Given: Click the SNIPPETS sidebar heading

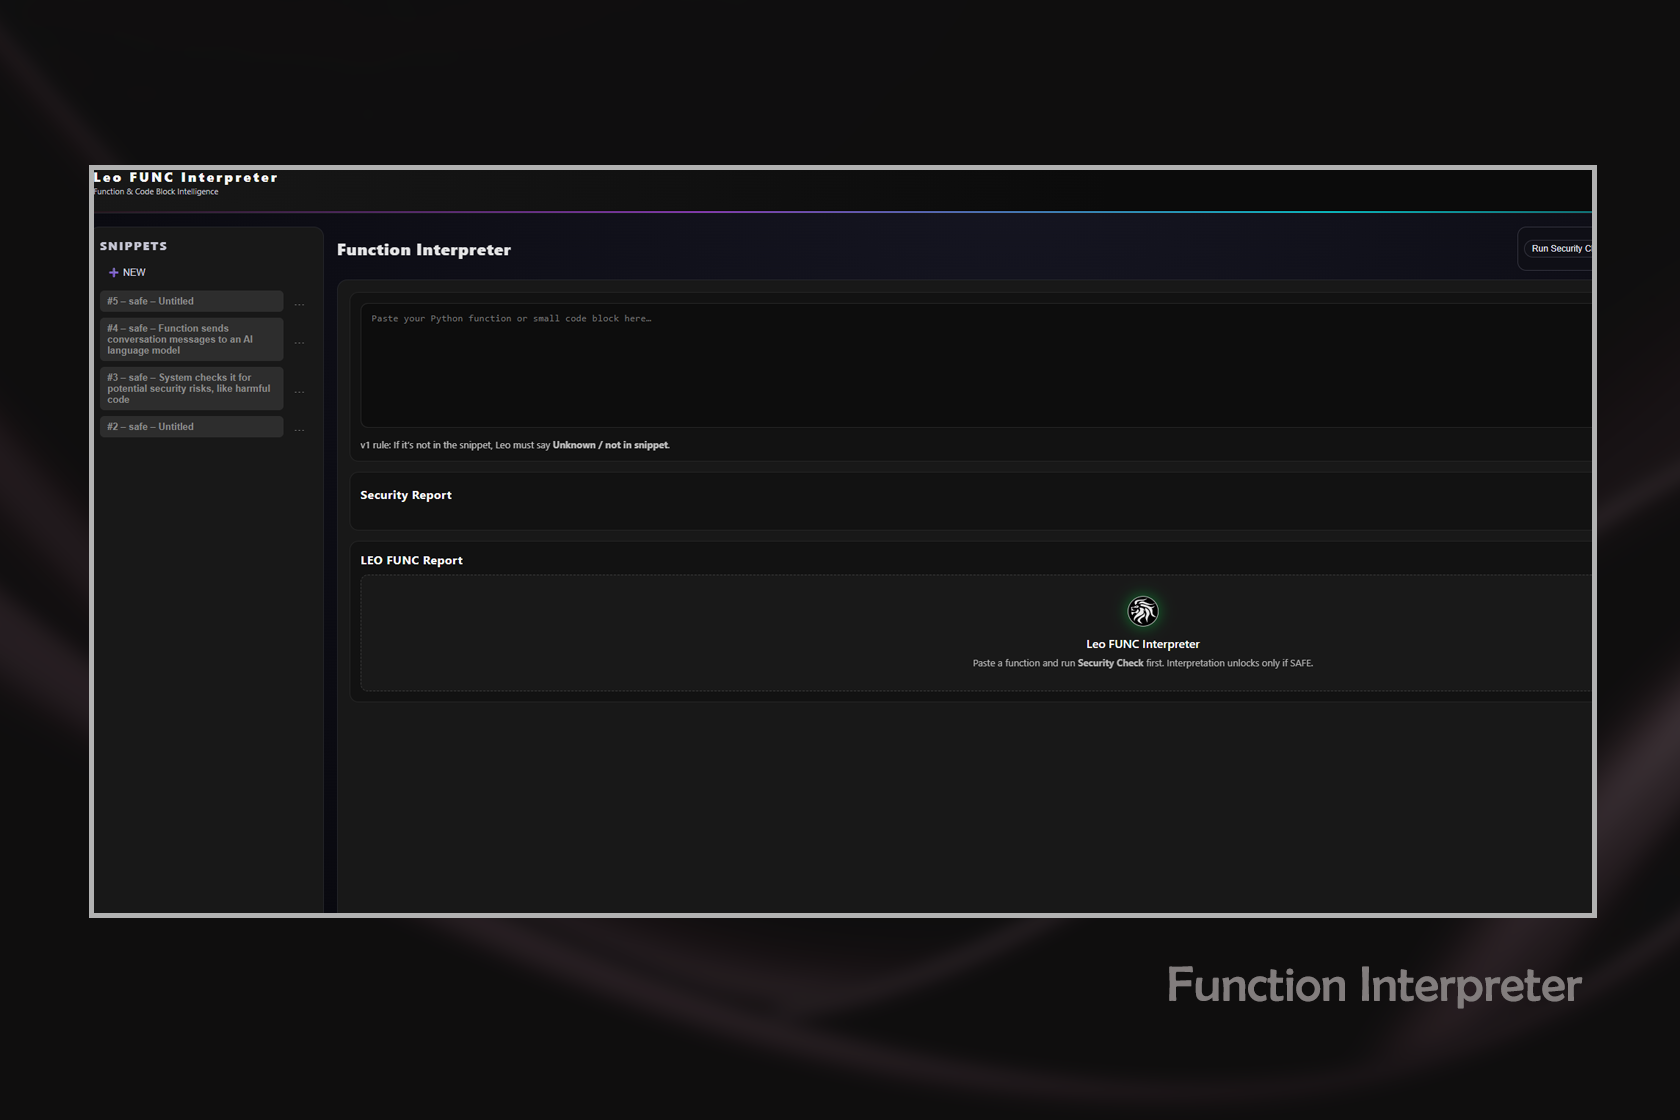Looking at the screenshot, I should tap(133, 246).
